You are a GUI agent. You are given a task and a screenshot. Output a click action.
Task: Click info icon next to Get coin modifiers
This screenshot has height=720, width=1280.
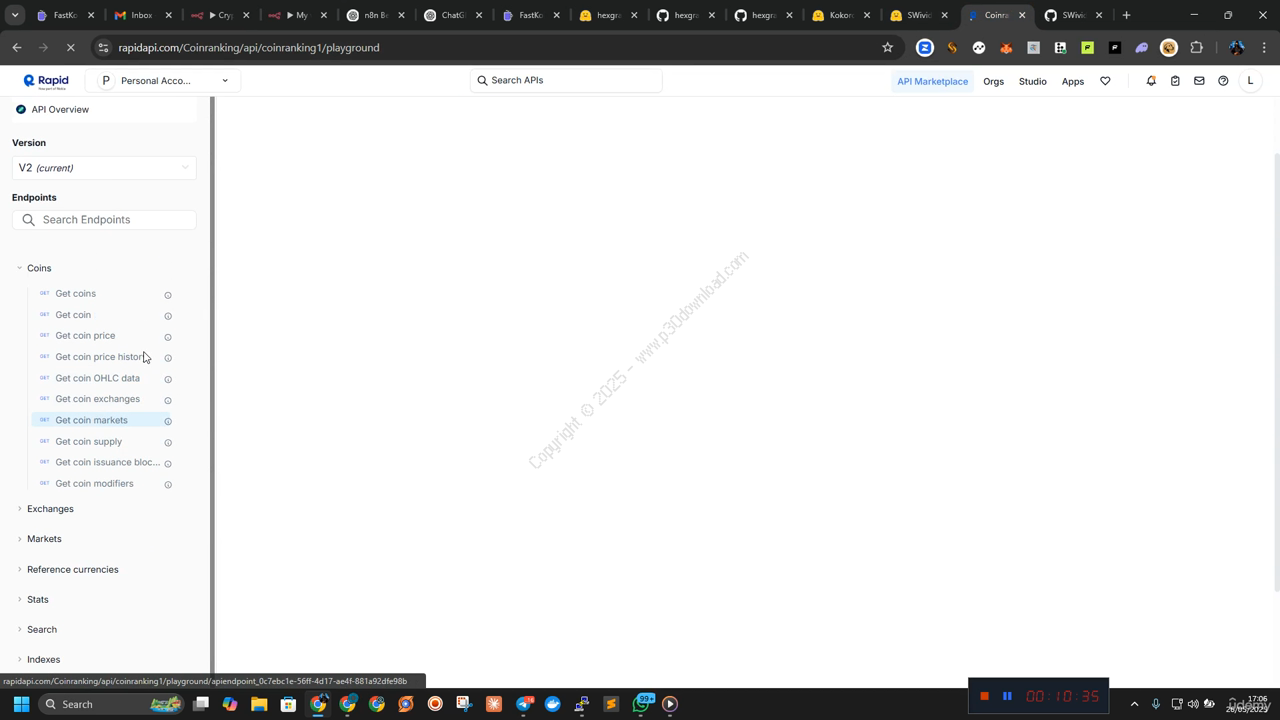[168, 484]
